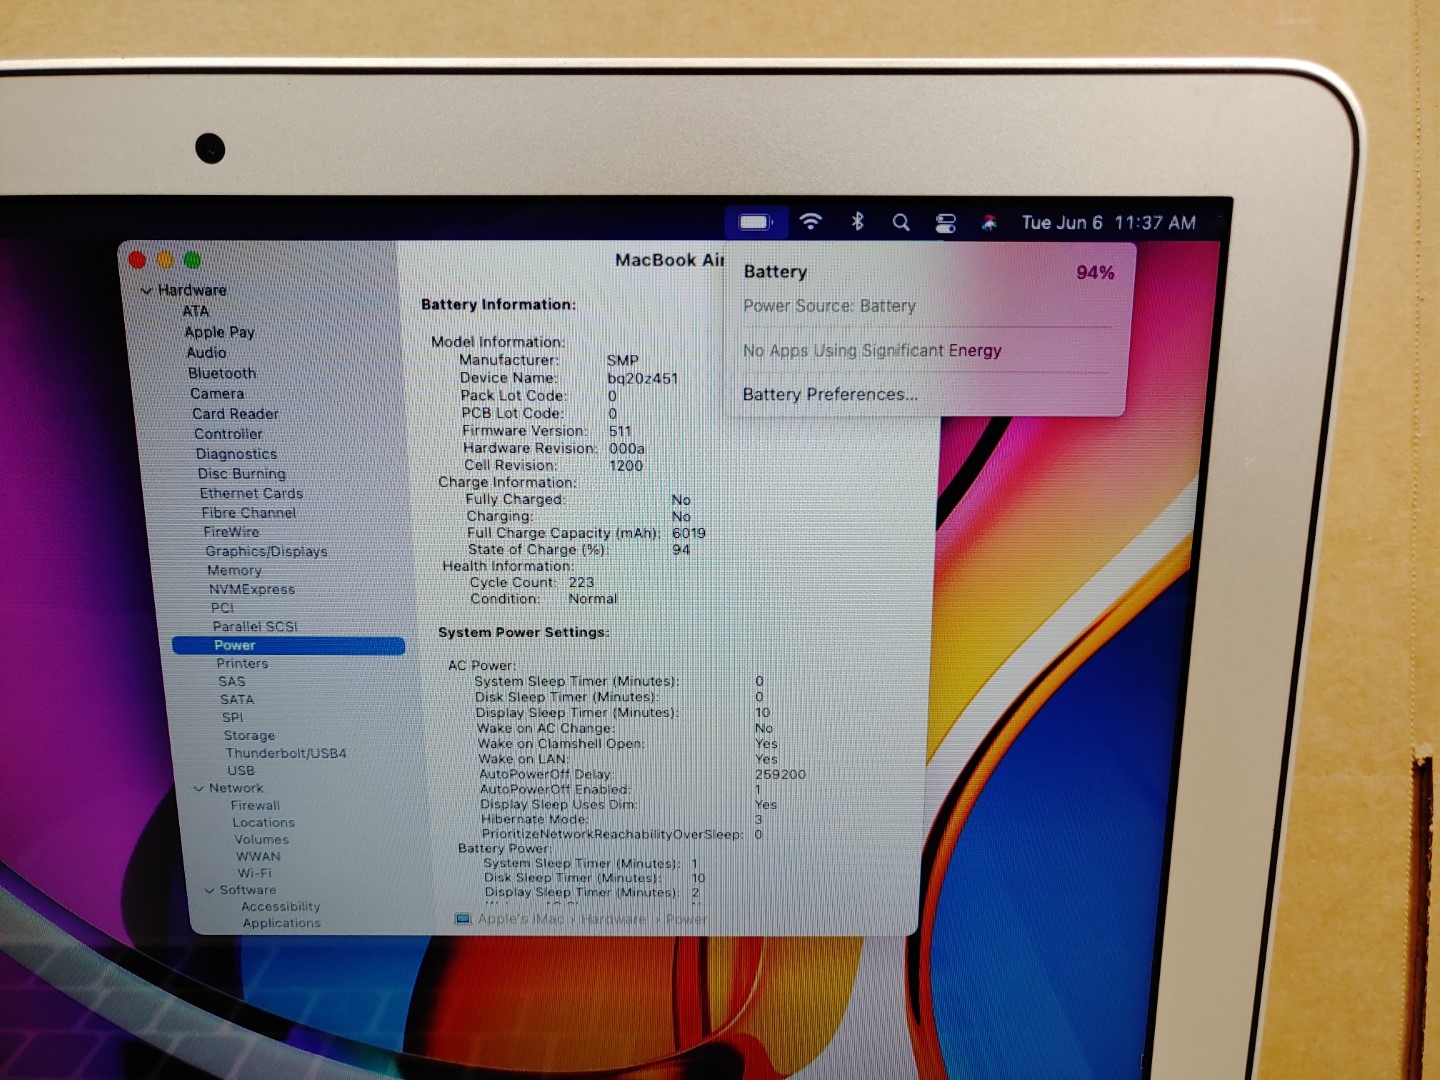Select Camera in sidebar

(x=217, y=394)
